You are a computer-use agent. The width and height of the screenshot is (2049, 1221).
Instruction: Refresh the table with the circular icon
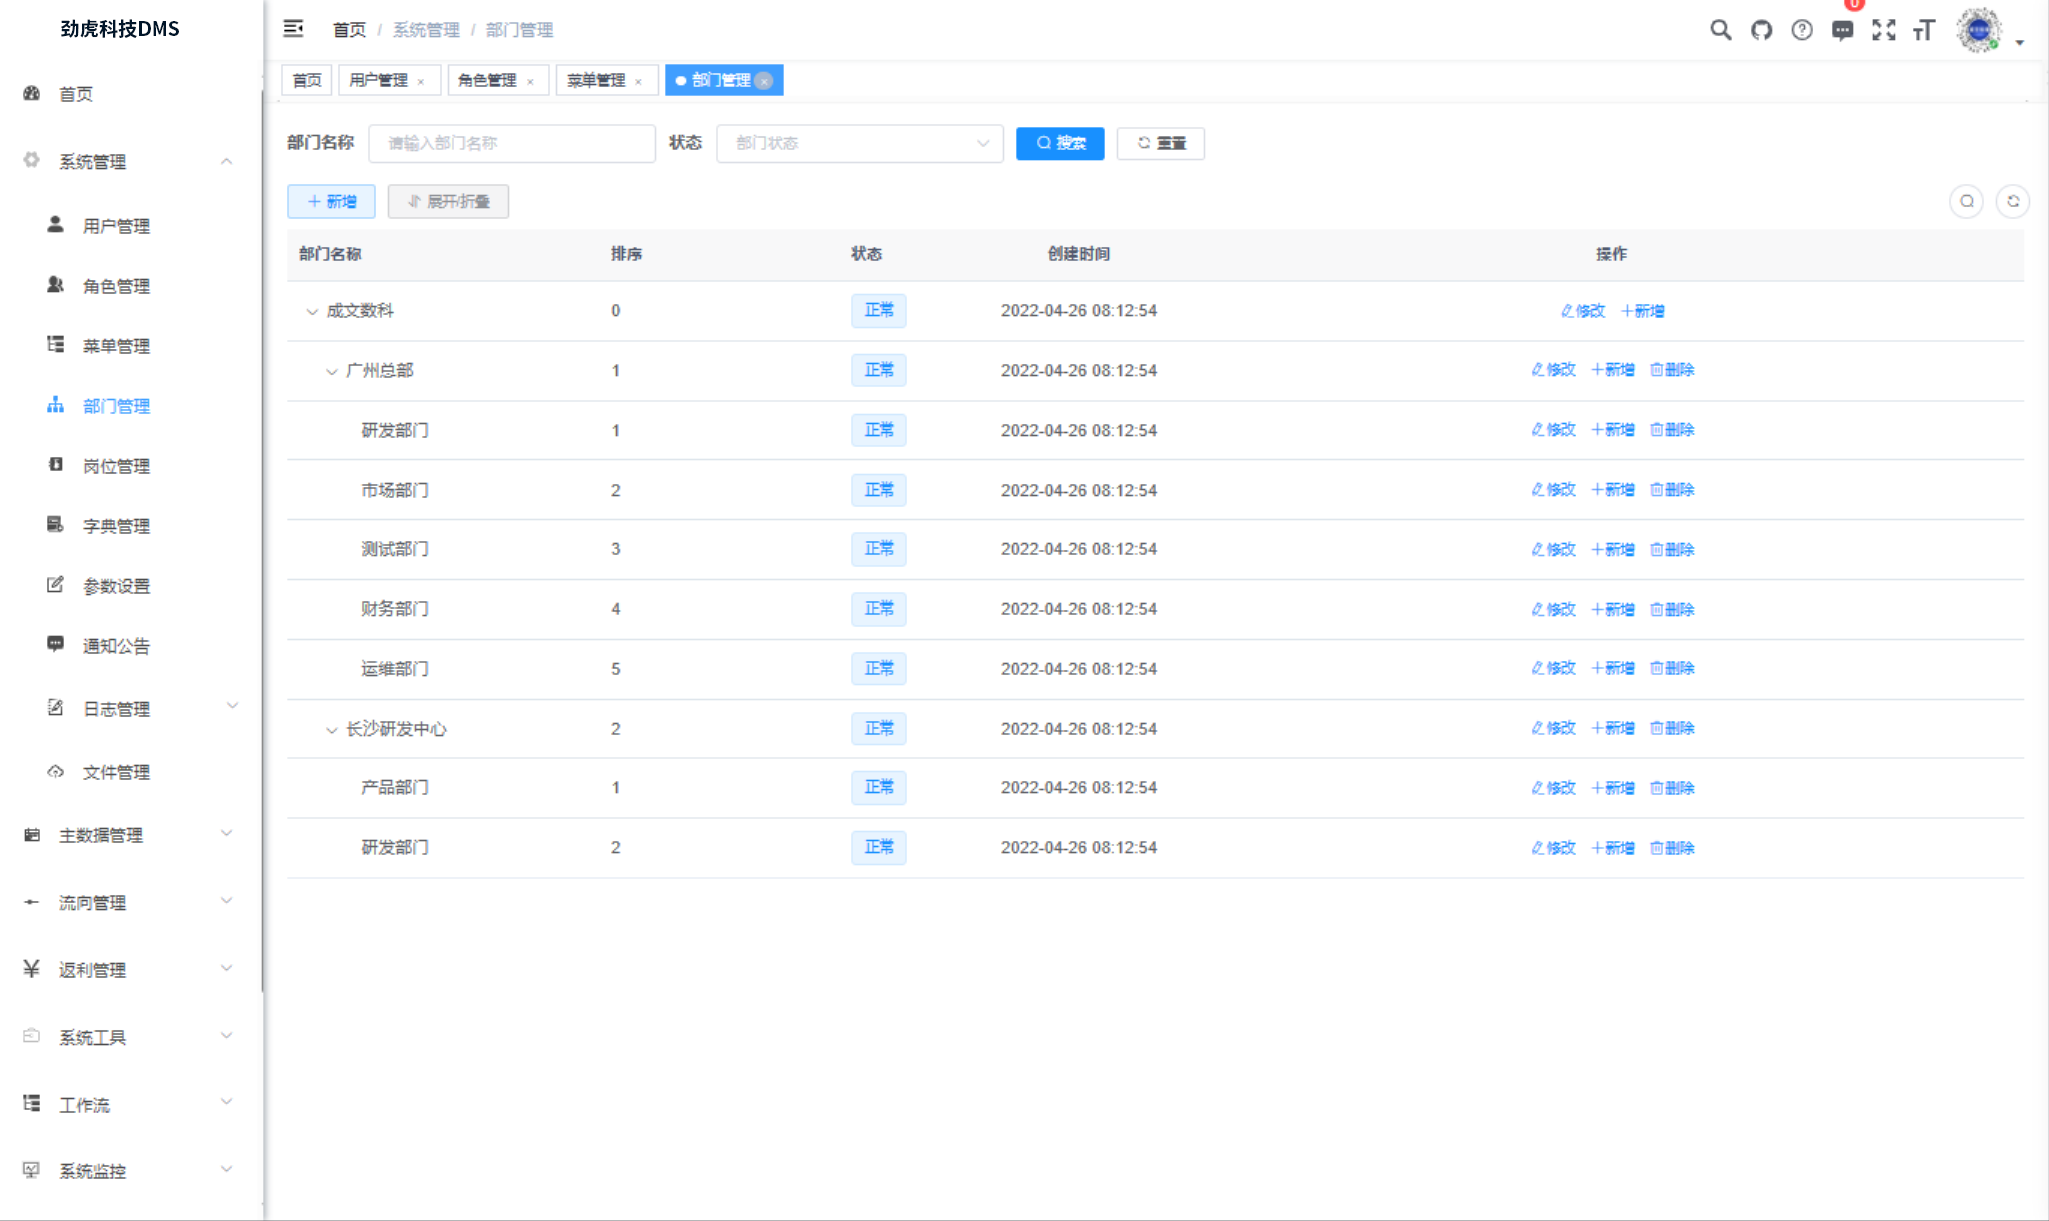click(2012, 201)
